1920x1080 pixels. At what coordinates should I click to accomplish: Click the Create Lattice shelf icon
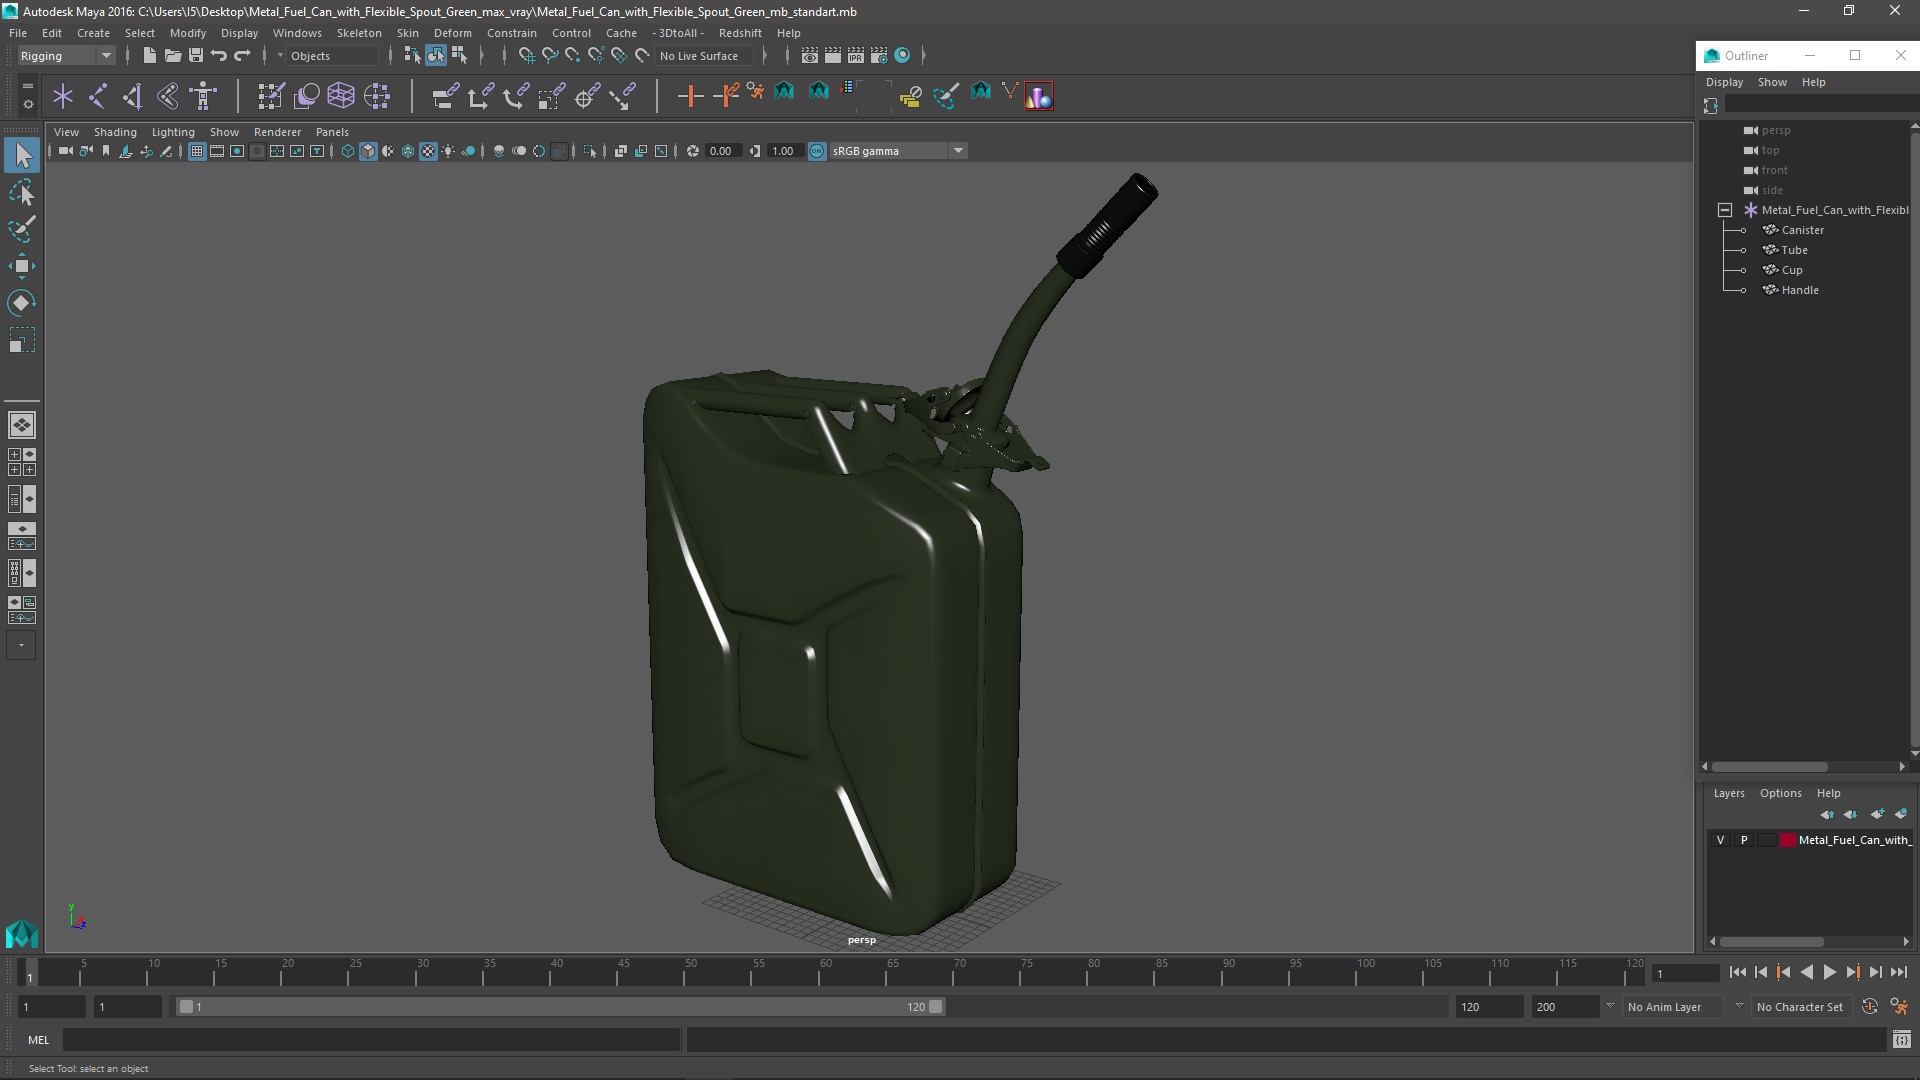point(341,96)
